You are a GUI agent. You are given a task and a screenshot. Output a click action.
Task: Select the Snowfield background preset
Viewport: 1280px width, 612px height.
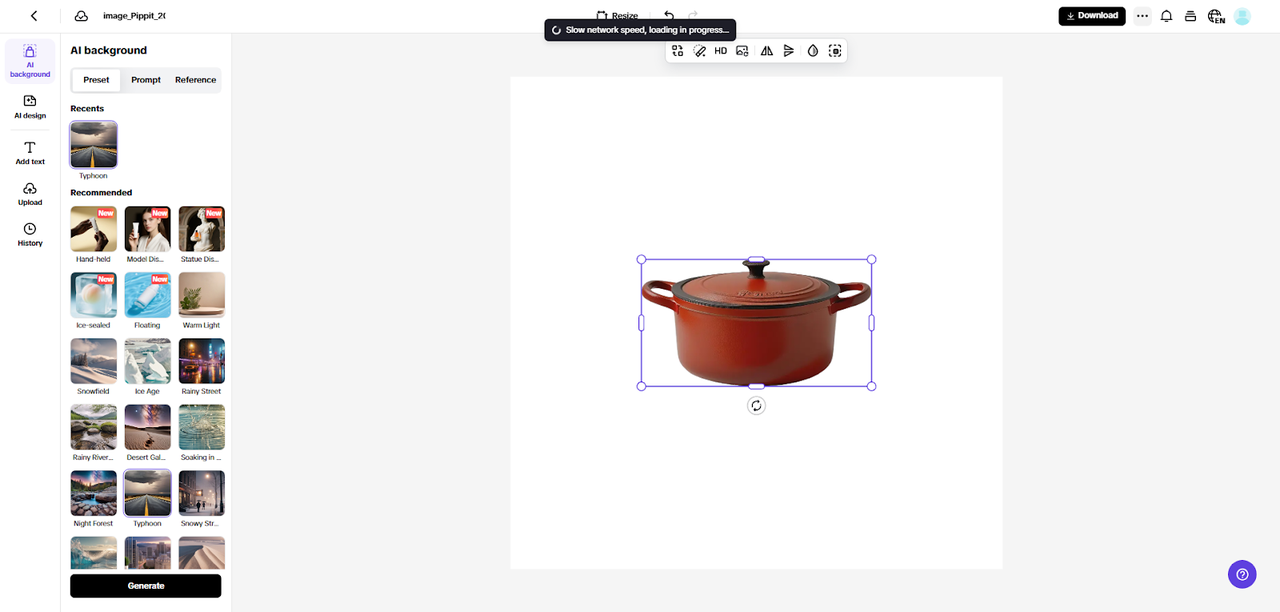point(93,362)
